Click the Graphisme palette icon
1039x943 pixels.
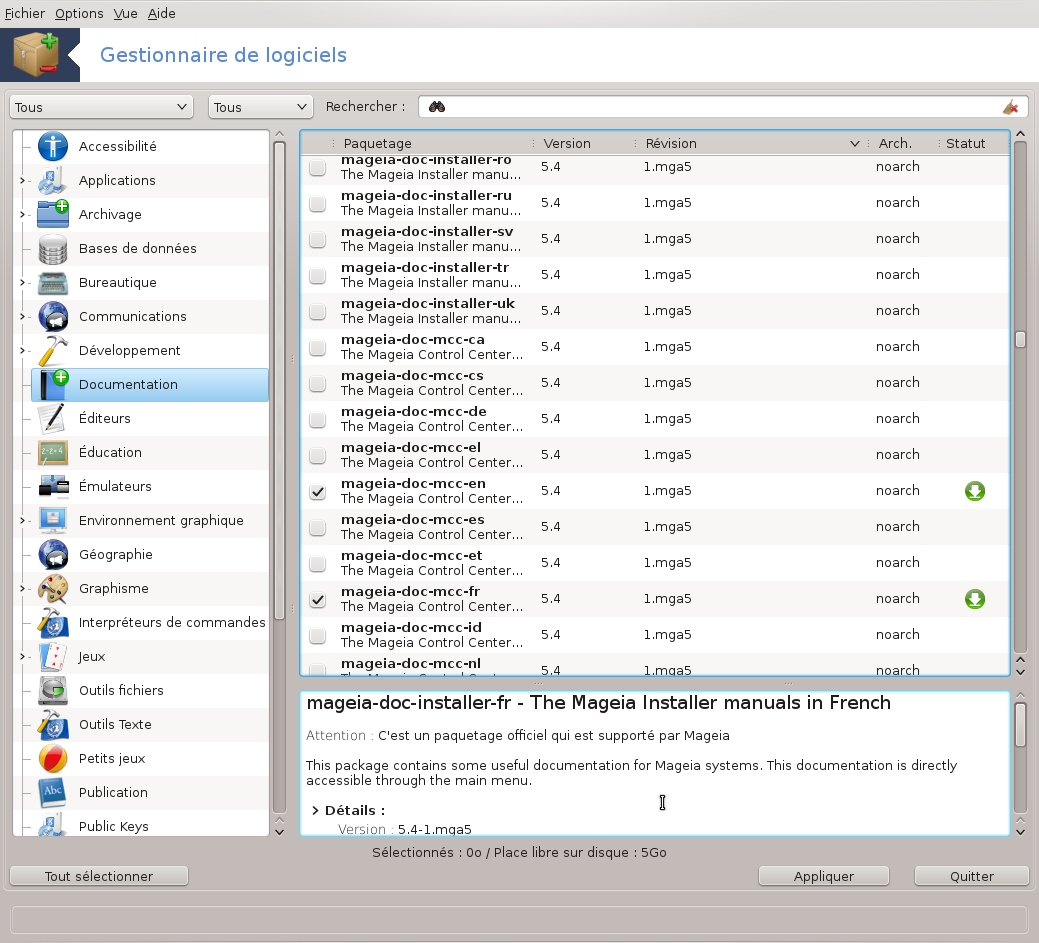click(53, 588)
